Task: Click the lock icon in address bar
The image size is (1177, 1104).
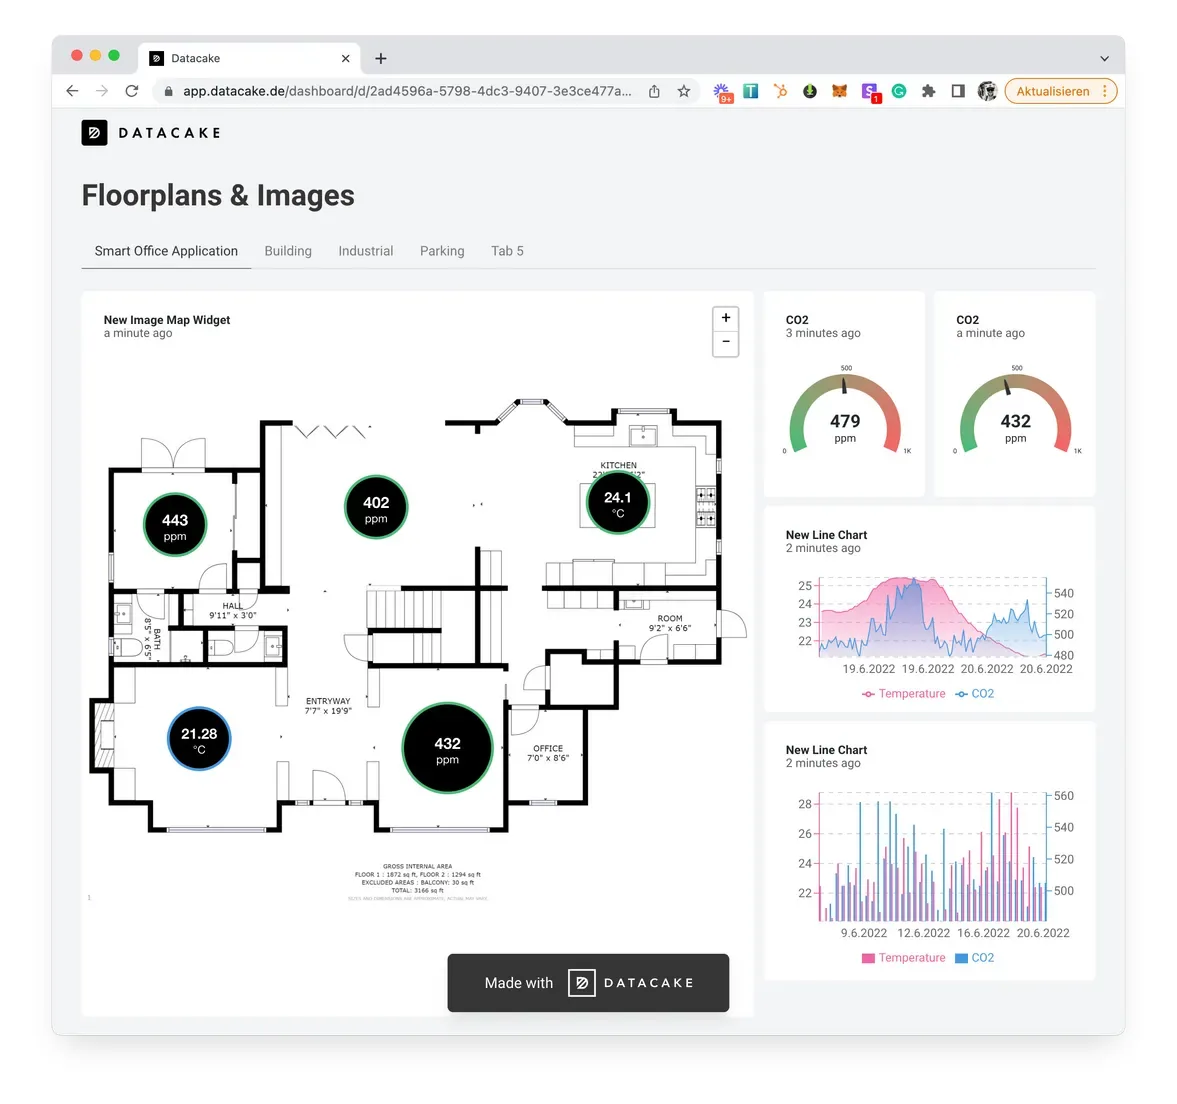Action: point(168,91)
